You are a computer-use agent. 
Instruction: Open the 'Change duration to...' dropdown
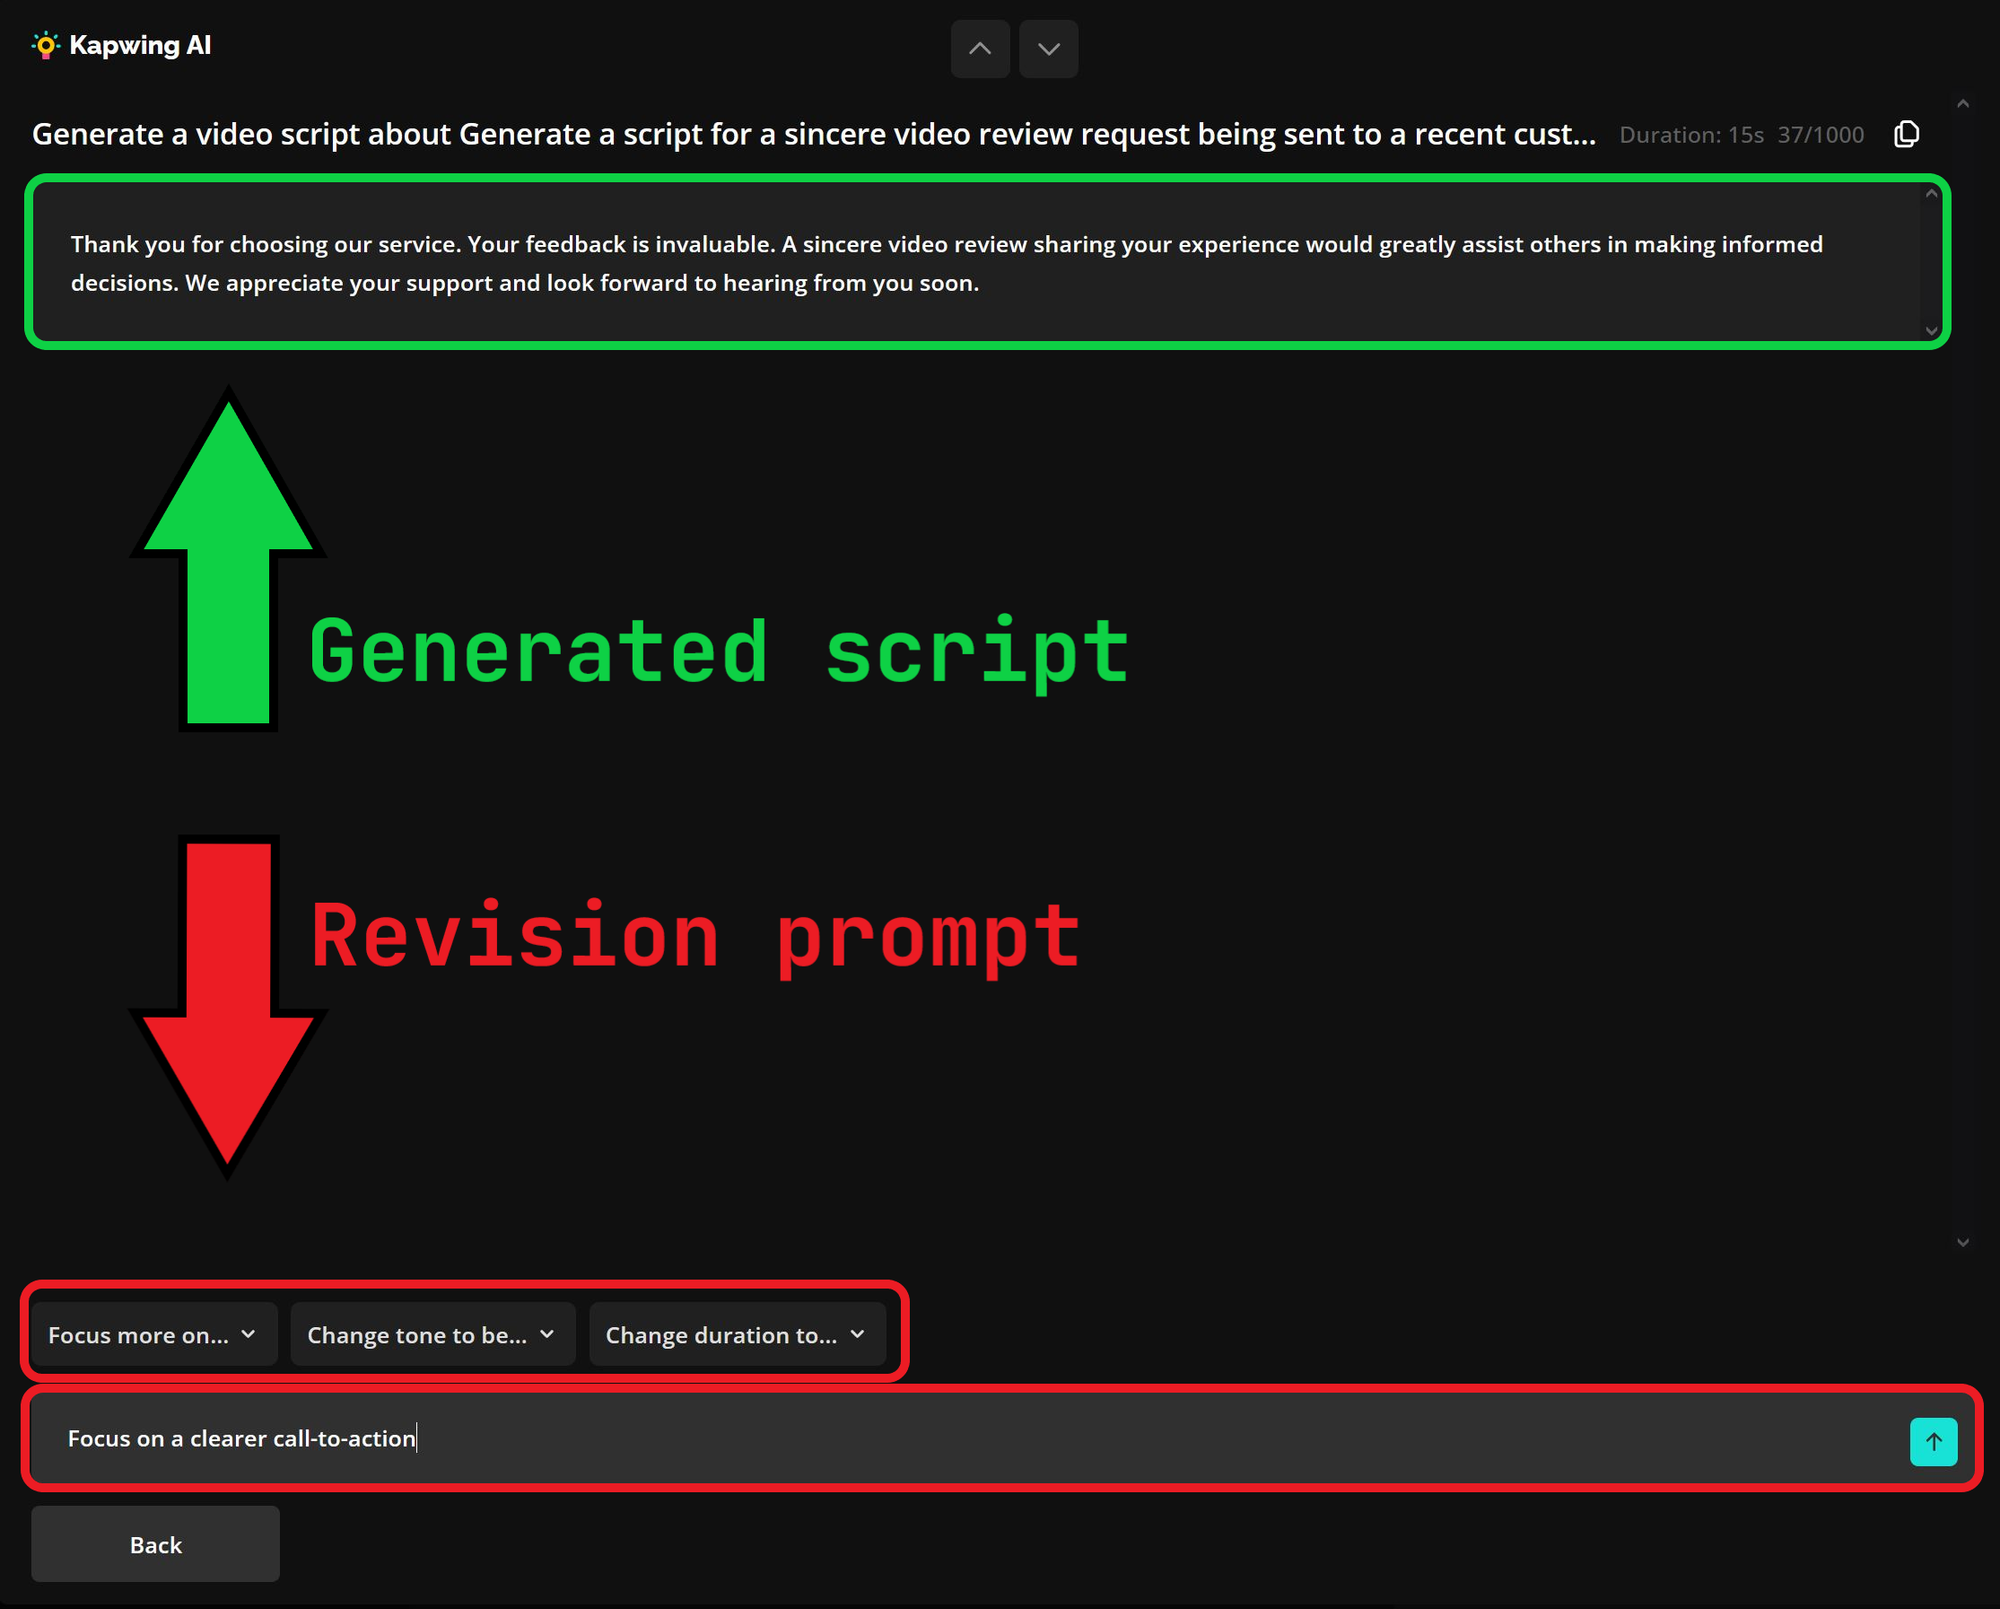tap(738, 1334)
